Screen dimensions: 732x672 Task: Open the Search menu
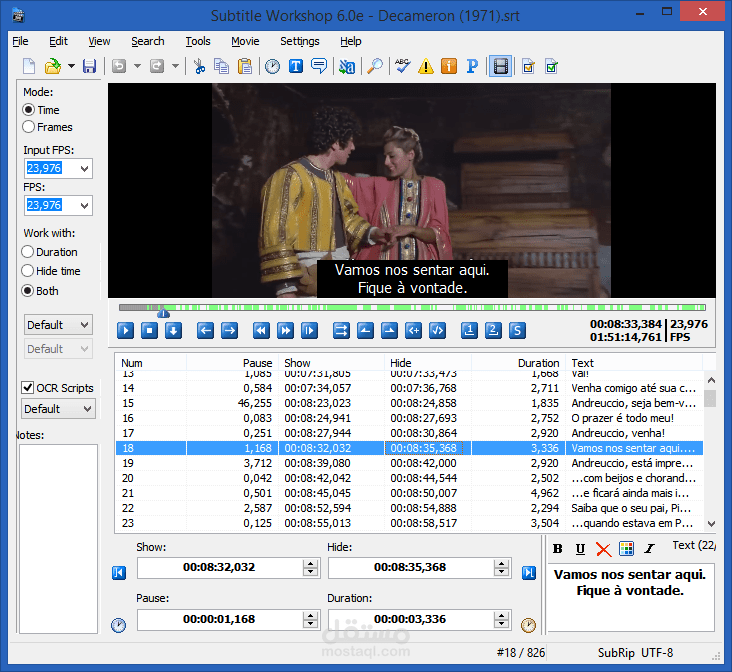[148, 41]
